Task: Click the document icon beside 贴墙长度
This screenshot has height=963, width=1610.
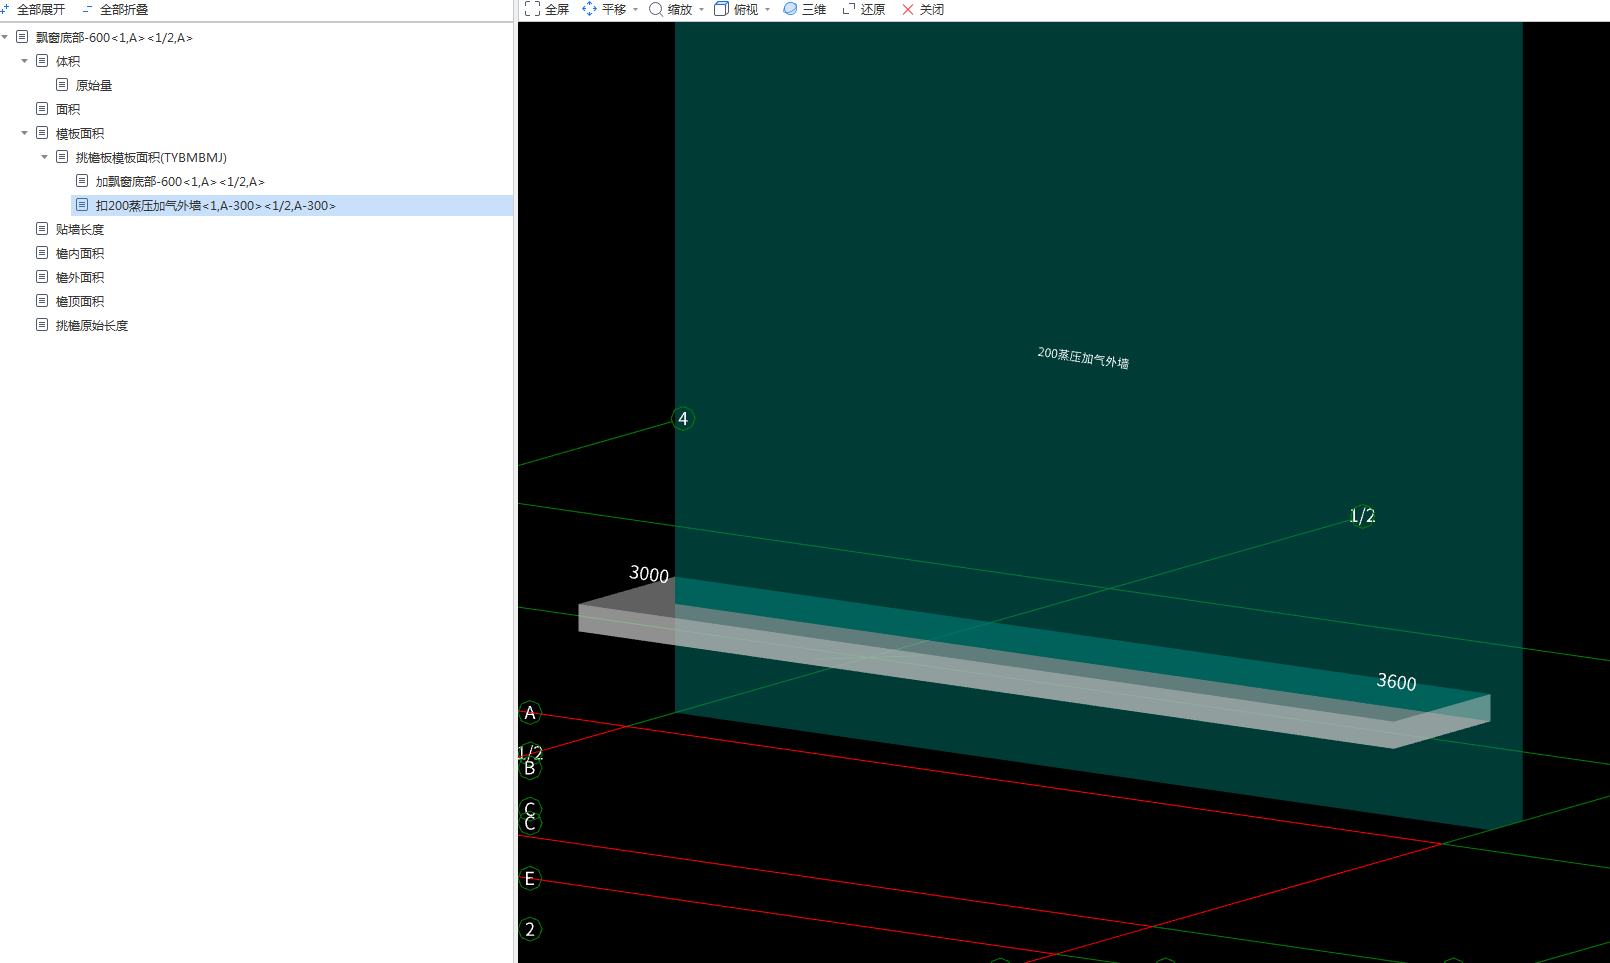Action: point(42,229)
